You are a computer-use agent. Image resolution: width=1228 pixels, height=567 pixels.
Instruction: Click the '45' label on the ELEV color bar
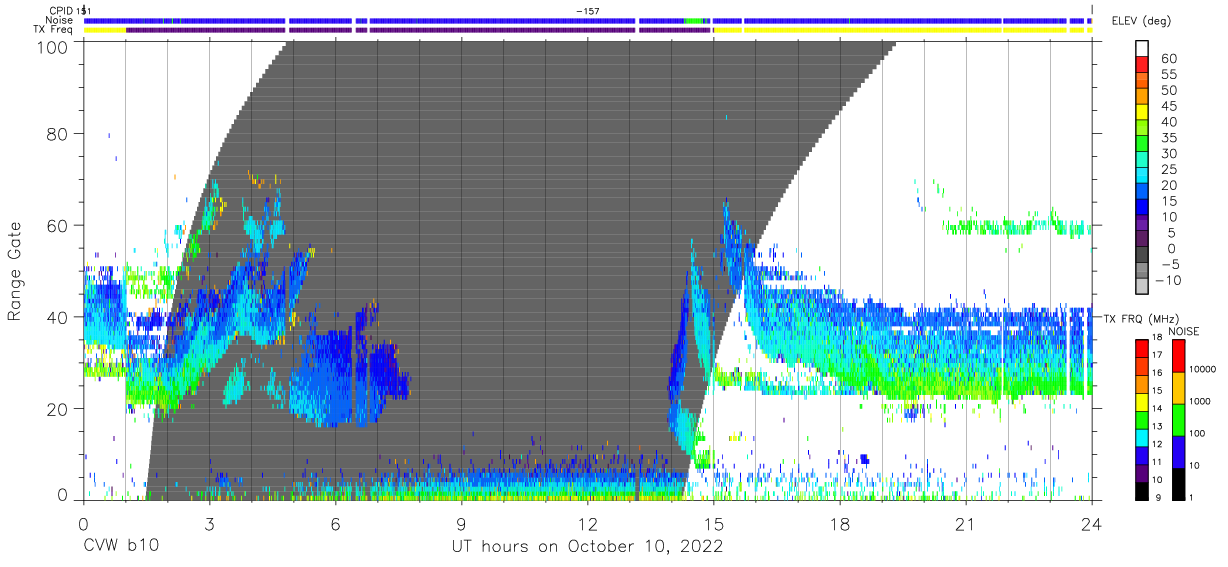click(x=1169, y=106)
